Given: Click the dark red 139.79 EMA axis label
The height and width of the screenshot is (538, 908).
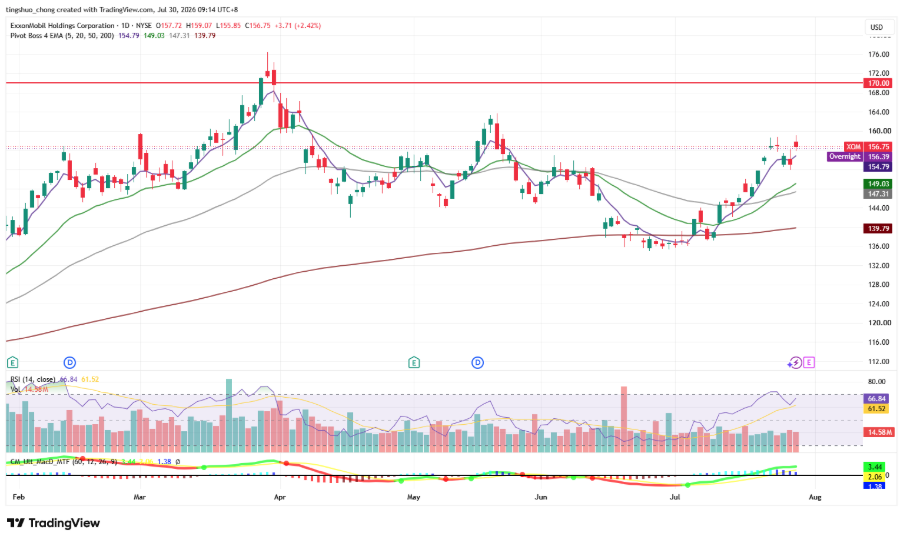Looking at the screenshot, I should click(x=878, y=229).
